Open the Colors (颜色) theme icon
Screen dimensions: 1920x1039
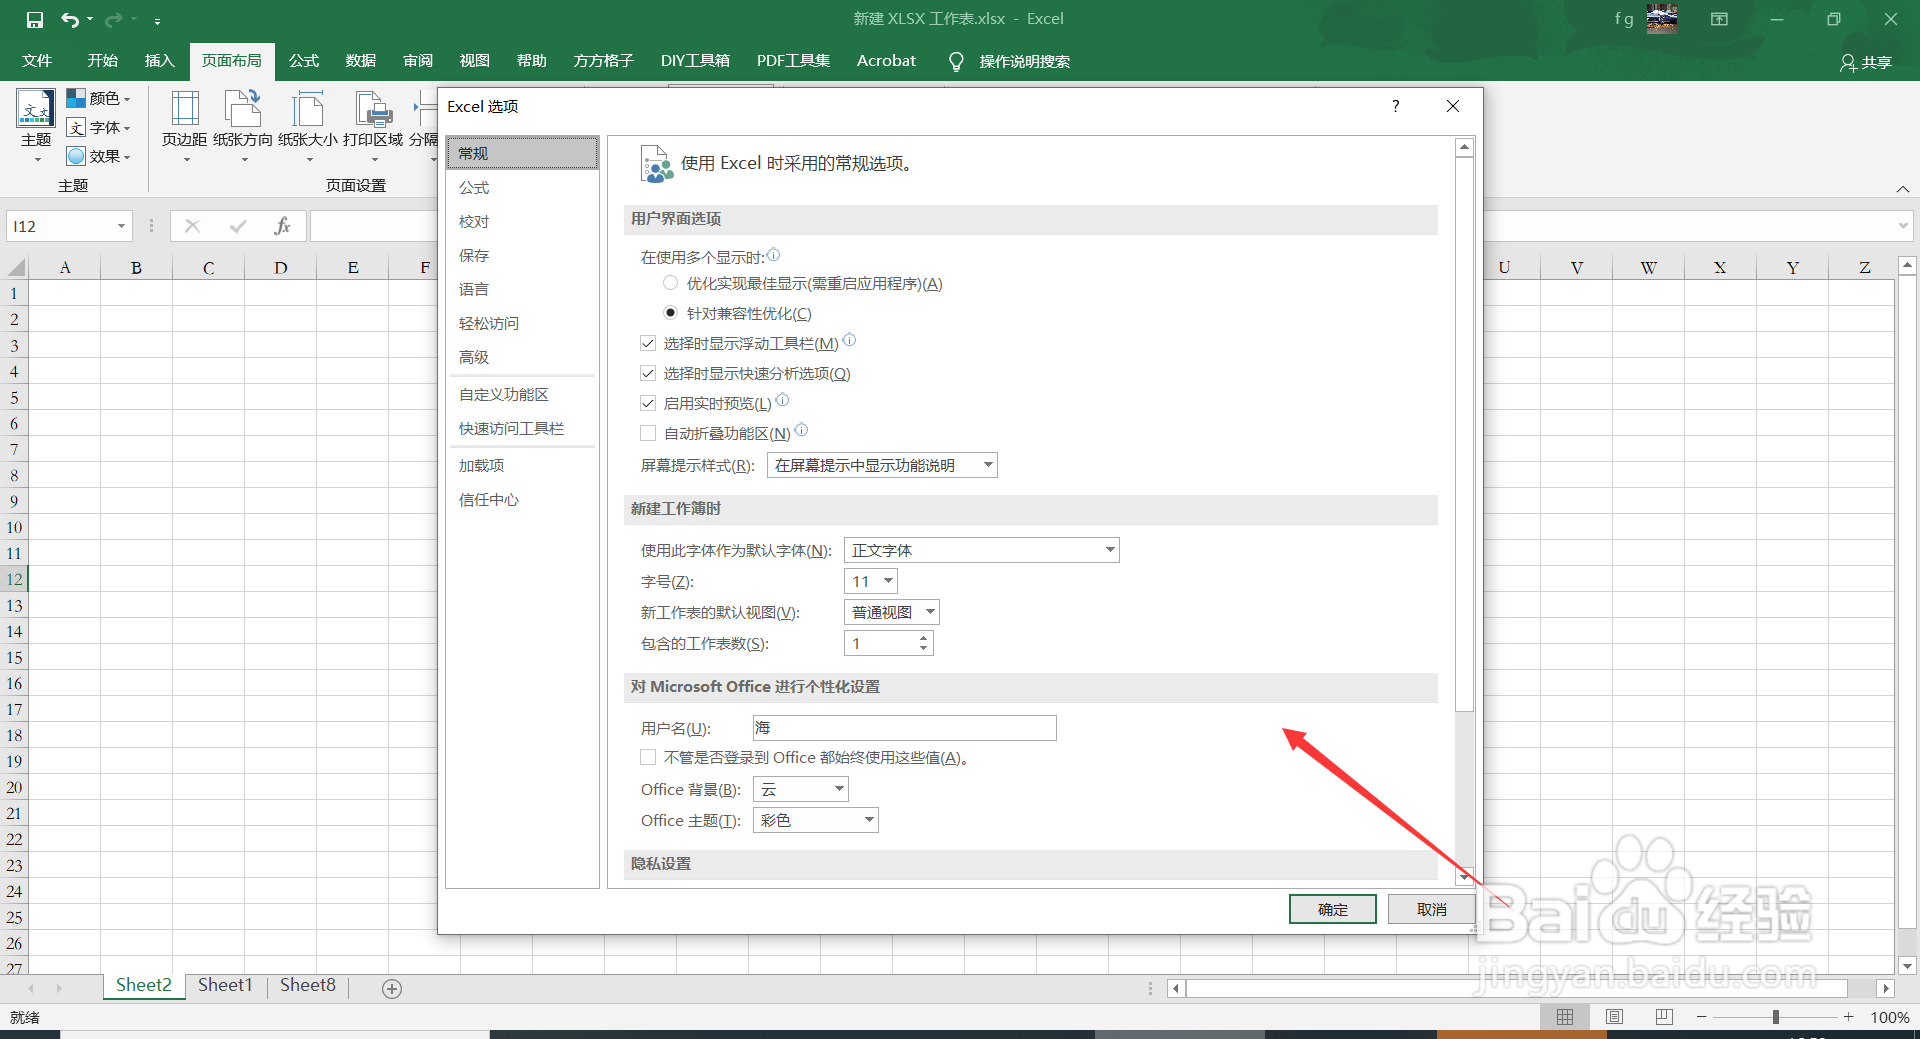click(76, 98)
